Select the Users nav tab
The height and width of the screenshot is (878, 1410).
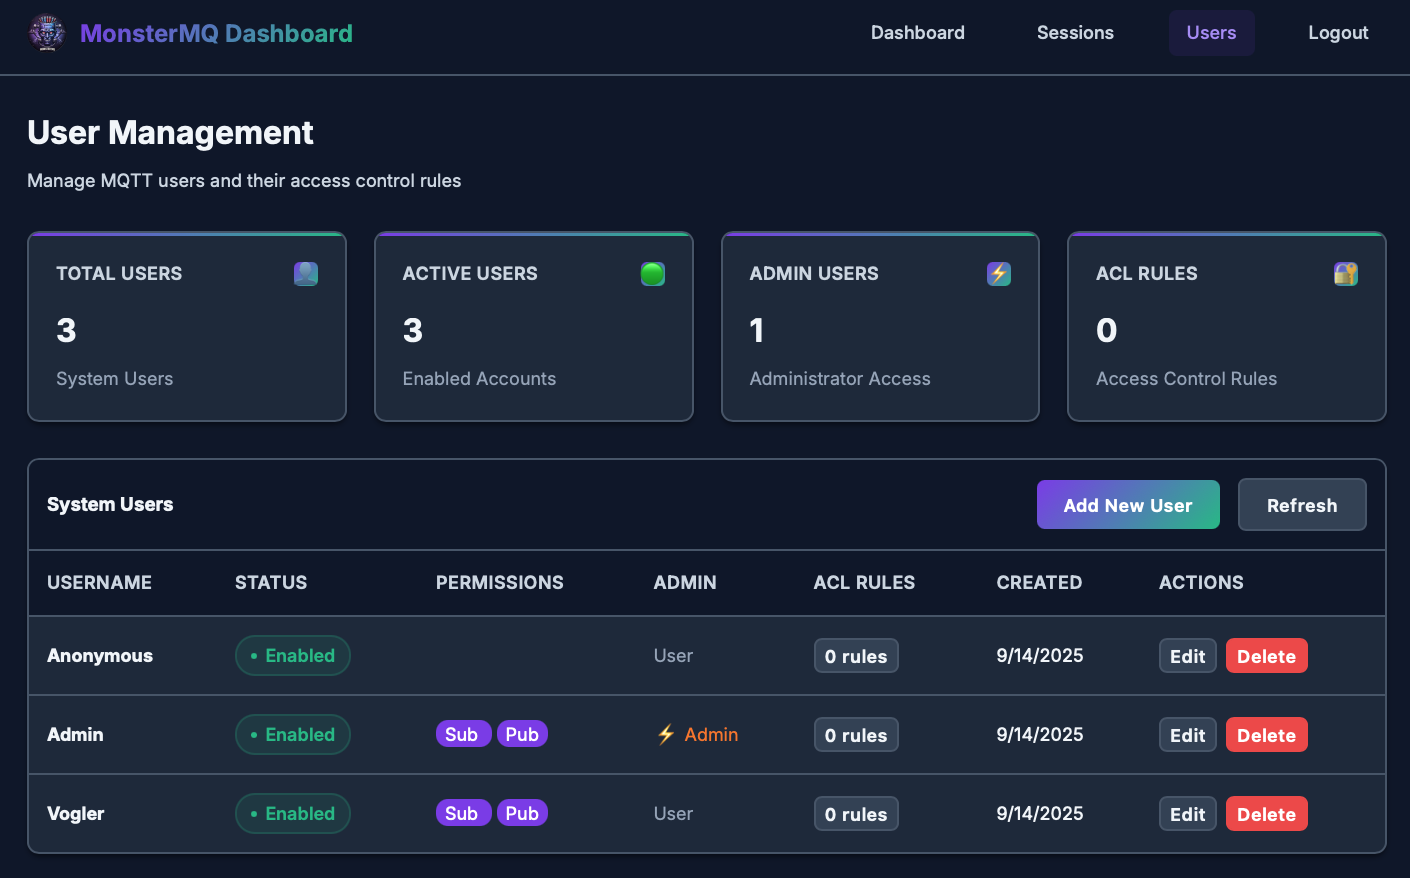(1211, 33)
